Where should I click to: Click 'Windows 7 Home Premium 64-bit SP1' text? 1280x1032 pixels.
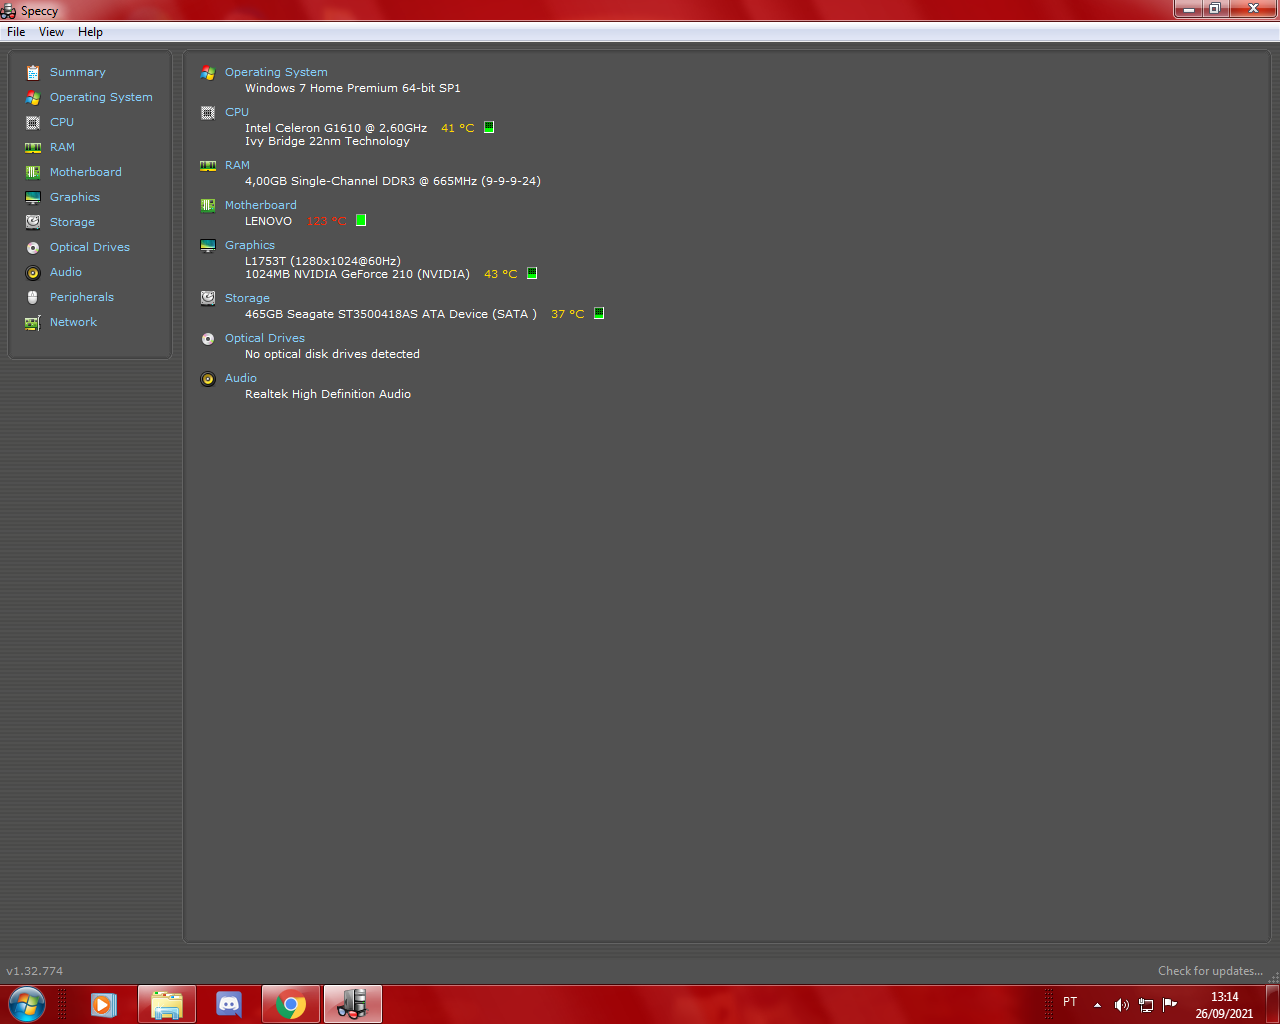tap(353, 88)
